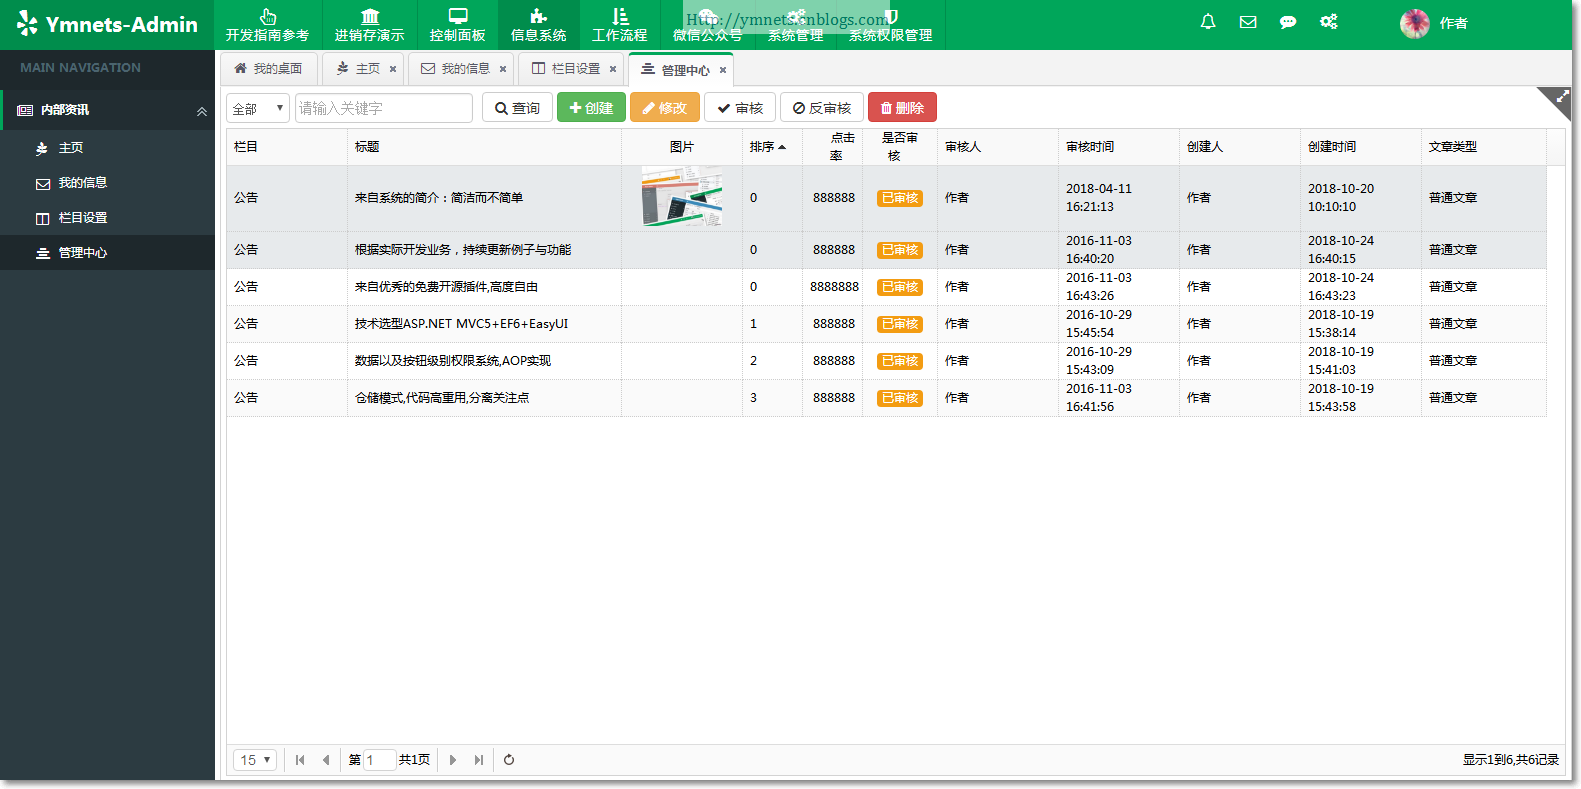Viewport: 1581px width, 789px height.
Task: Click the page number input field
Action: [x=380, y=760]
